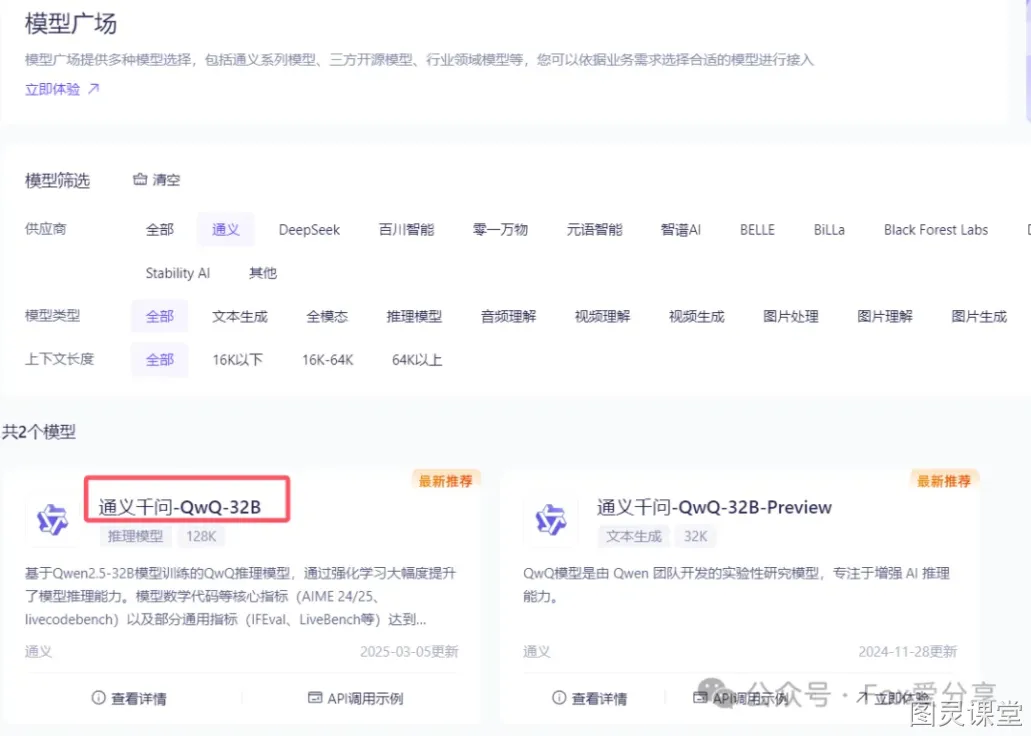Image resolution: width=1031 pixels, height=736 pixels.
Task: Filter model type by 文本生成
Action: 240,316
